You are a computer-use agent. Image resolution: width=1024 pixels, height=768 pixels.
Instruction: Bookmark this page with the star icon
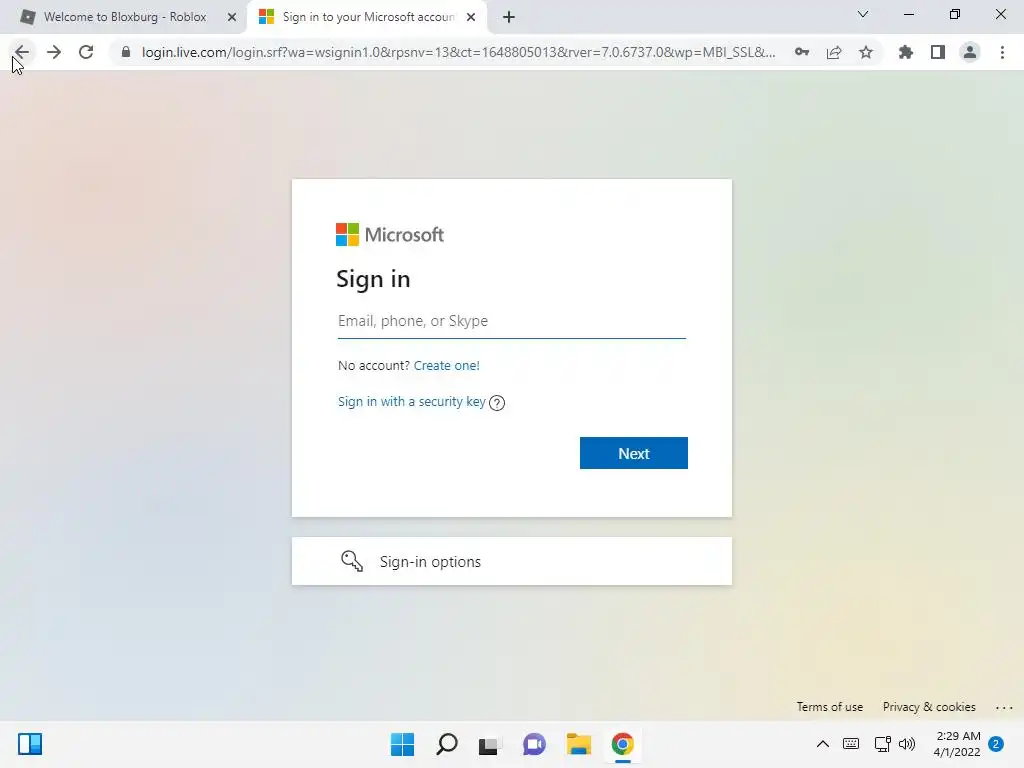coord(866,52)
